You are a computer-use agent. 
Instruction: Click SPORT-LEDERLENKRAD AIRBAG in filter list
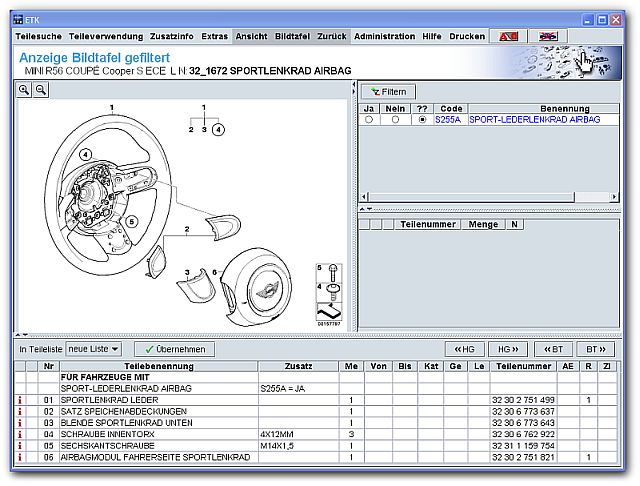535,120
